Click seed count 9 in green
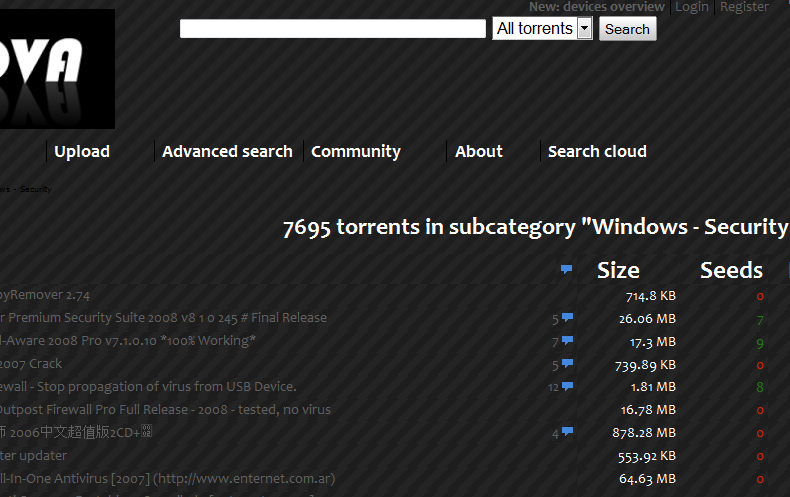This screenshot has height=497, width=790. (760, 343)
